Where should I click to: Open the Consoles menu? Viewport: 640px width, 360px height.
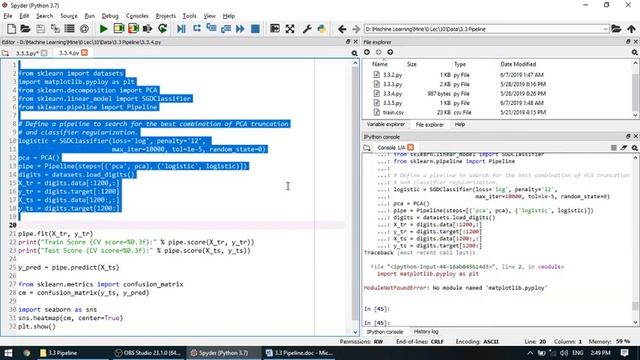click(137, 16)
